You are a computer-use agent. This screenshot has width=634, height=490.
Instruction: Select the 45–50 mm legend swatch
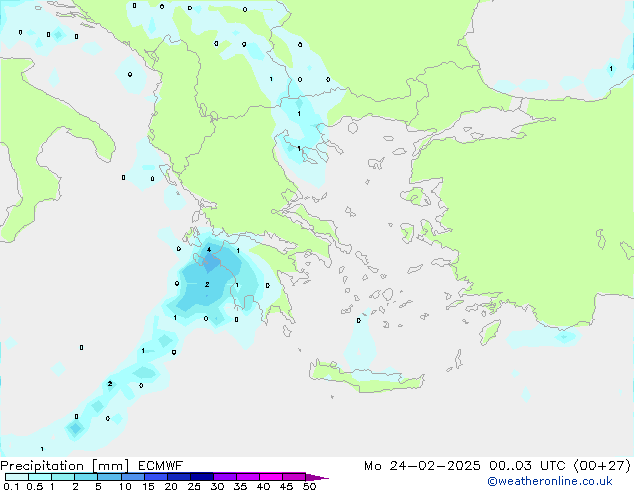[294, 477]
